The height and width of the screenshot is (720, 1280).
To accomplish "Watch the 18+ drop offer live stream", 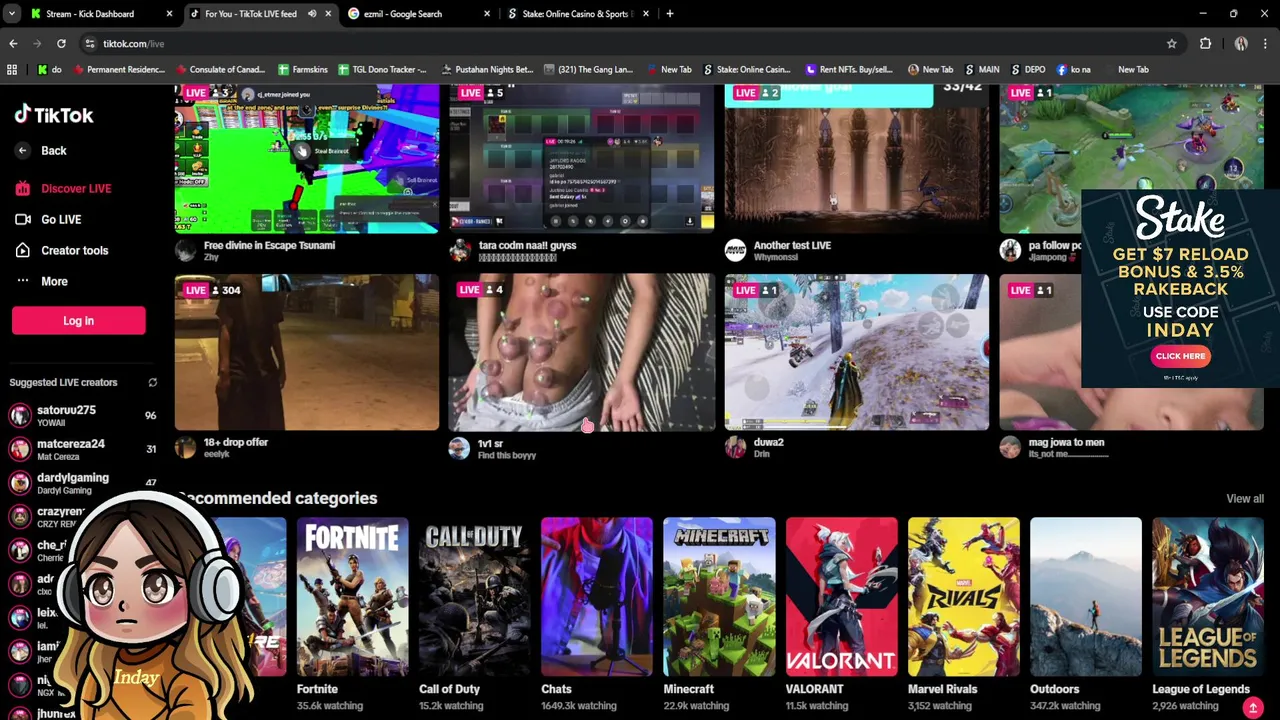I will point(307,352).
